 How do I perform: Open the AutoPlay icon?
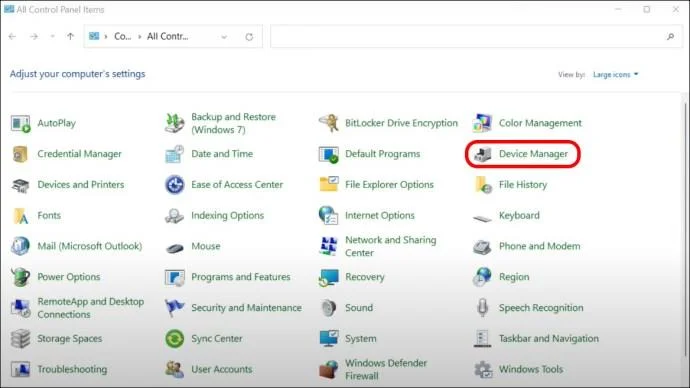pyautogui.click(x=20, y=123)
